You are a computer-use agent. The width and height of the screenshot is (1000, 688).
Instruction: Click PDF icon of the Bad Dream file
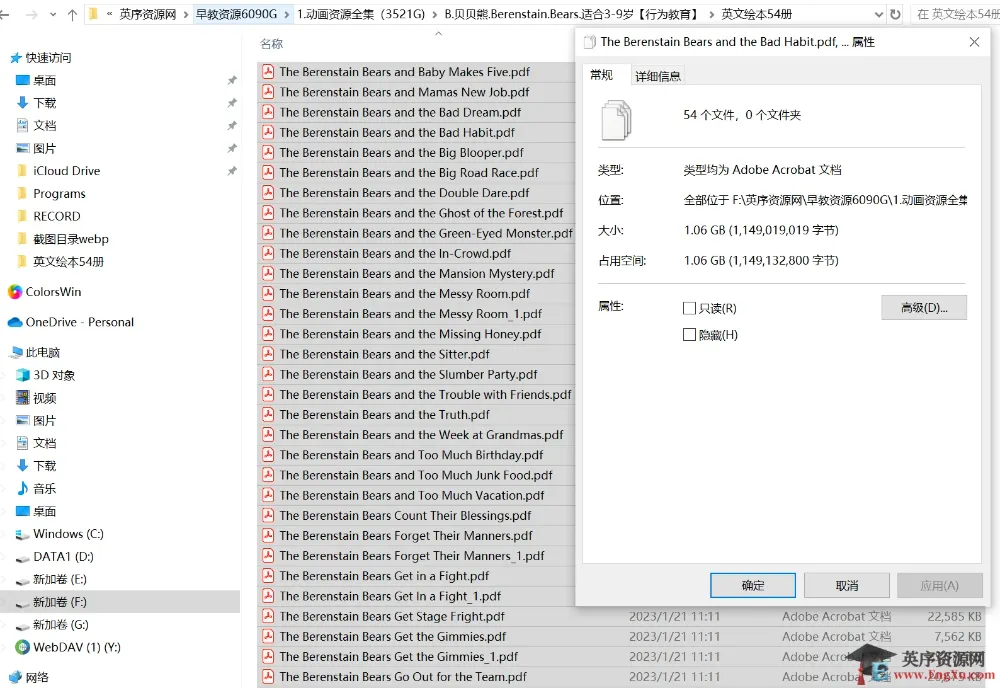(x=268, y=112)
